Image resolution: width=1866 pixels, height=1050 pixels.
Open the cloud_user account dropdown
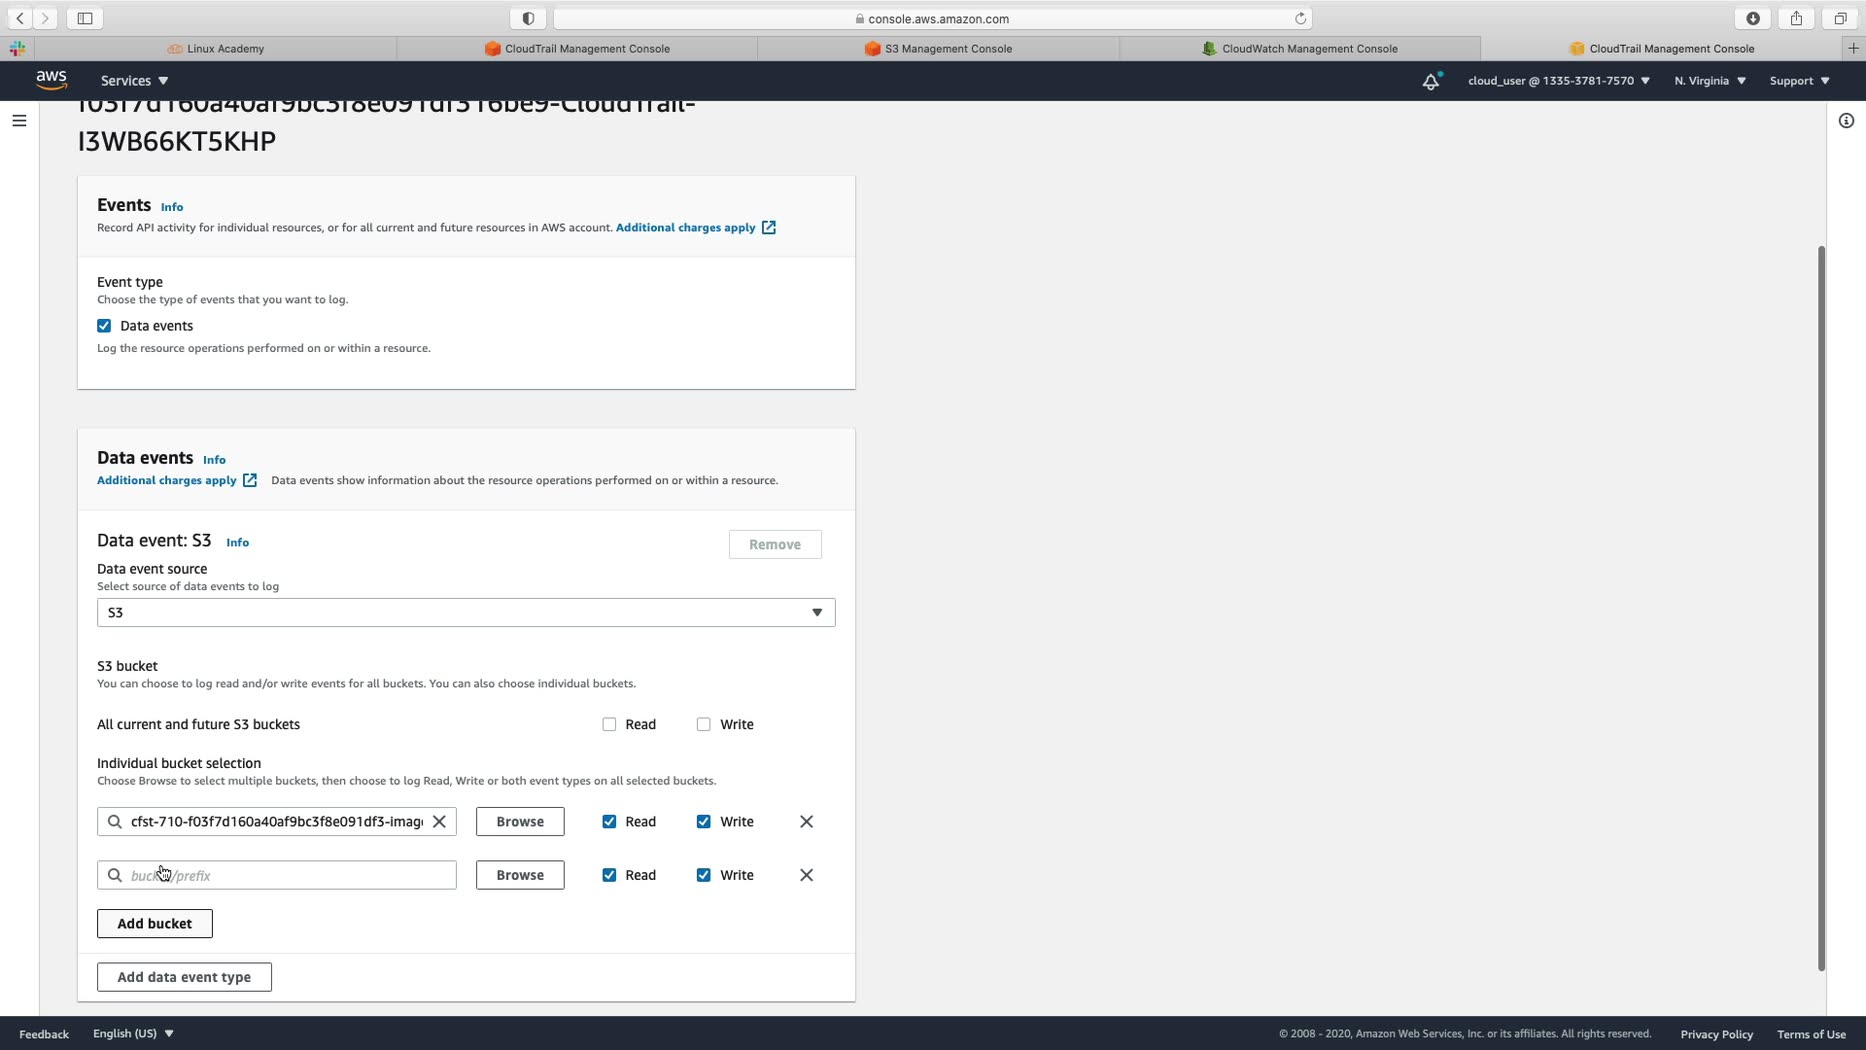click(1558, 81)
